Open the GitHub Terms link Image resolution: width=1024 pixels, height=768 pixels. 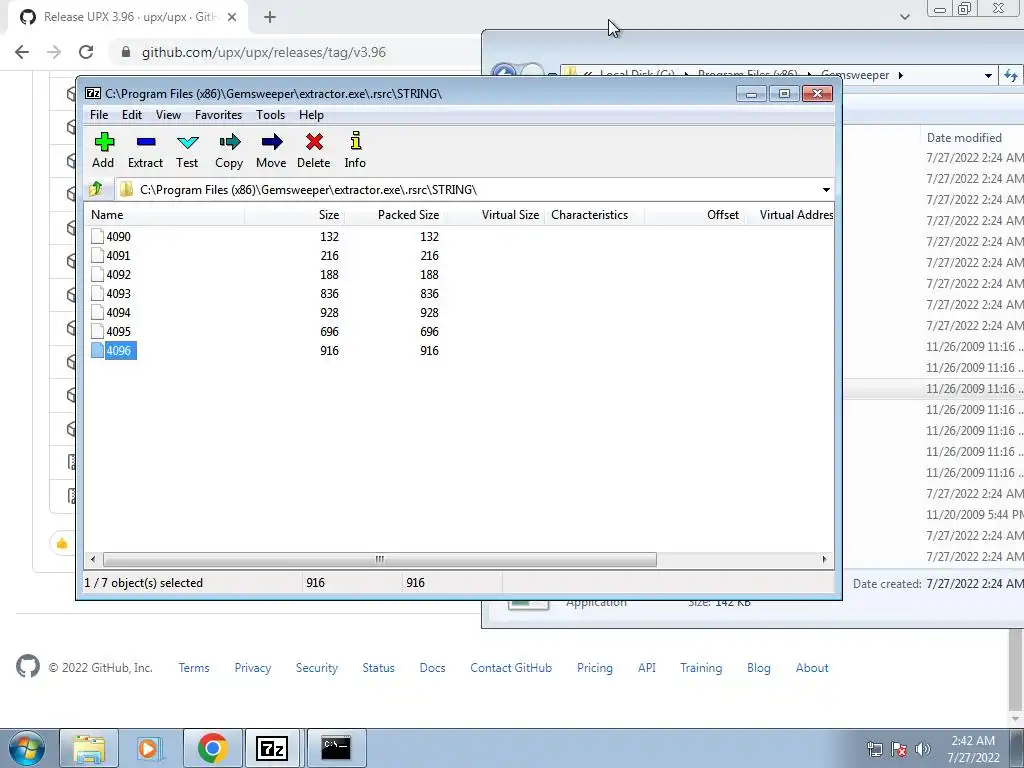194,667
